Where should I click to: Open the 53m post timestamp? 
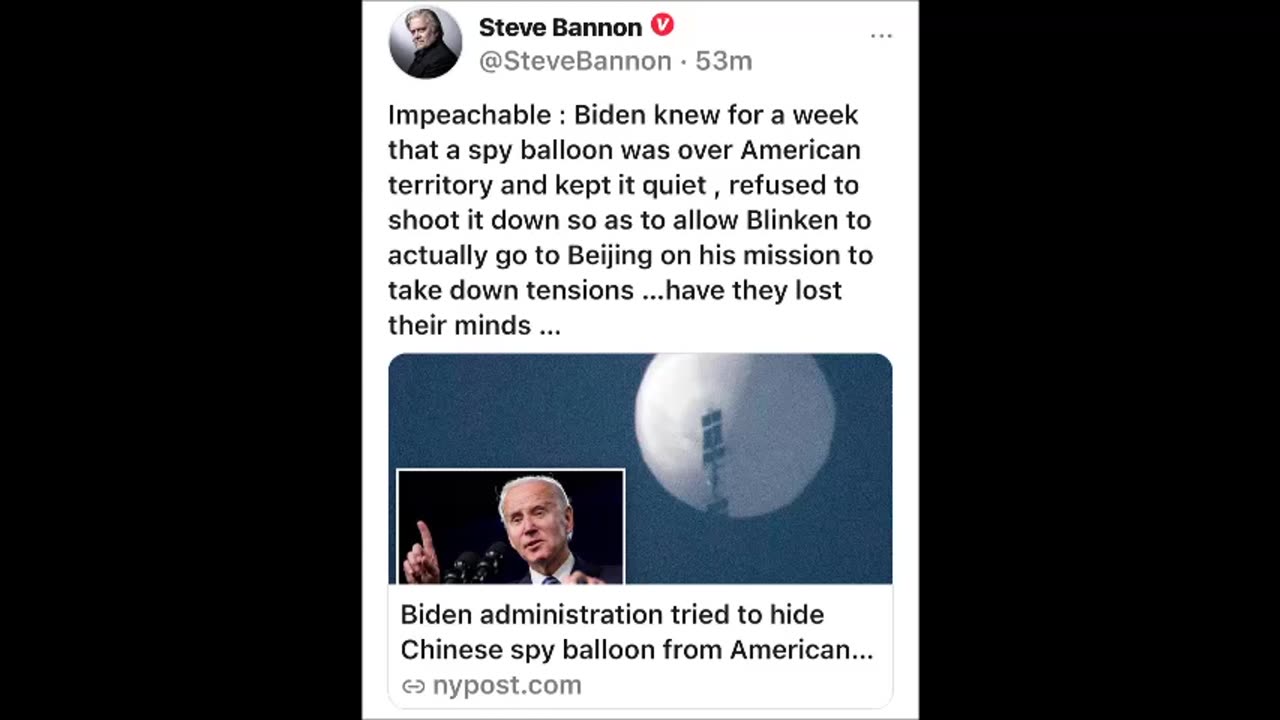723,61
